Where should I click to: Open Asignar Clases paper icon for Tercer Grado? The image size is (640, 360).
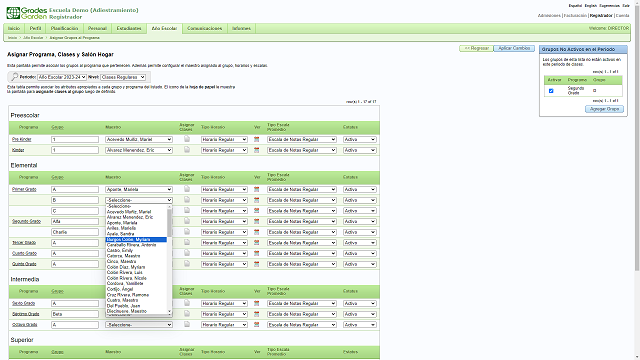[x=187, y=242]
